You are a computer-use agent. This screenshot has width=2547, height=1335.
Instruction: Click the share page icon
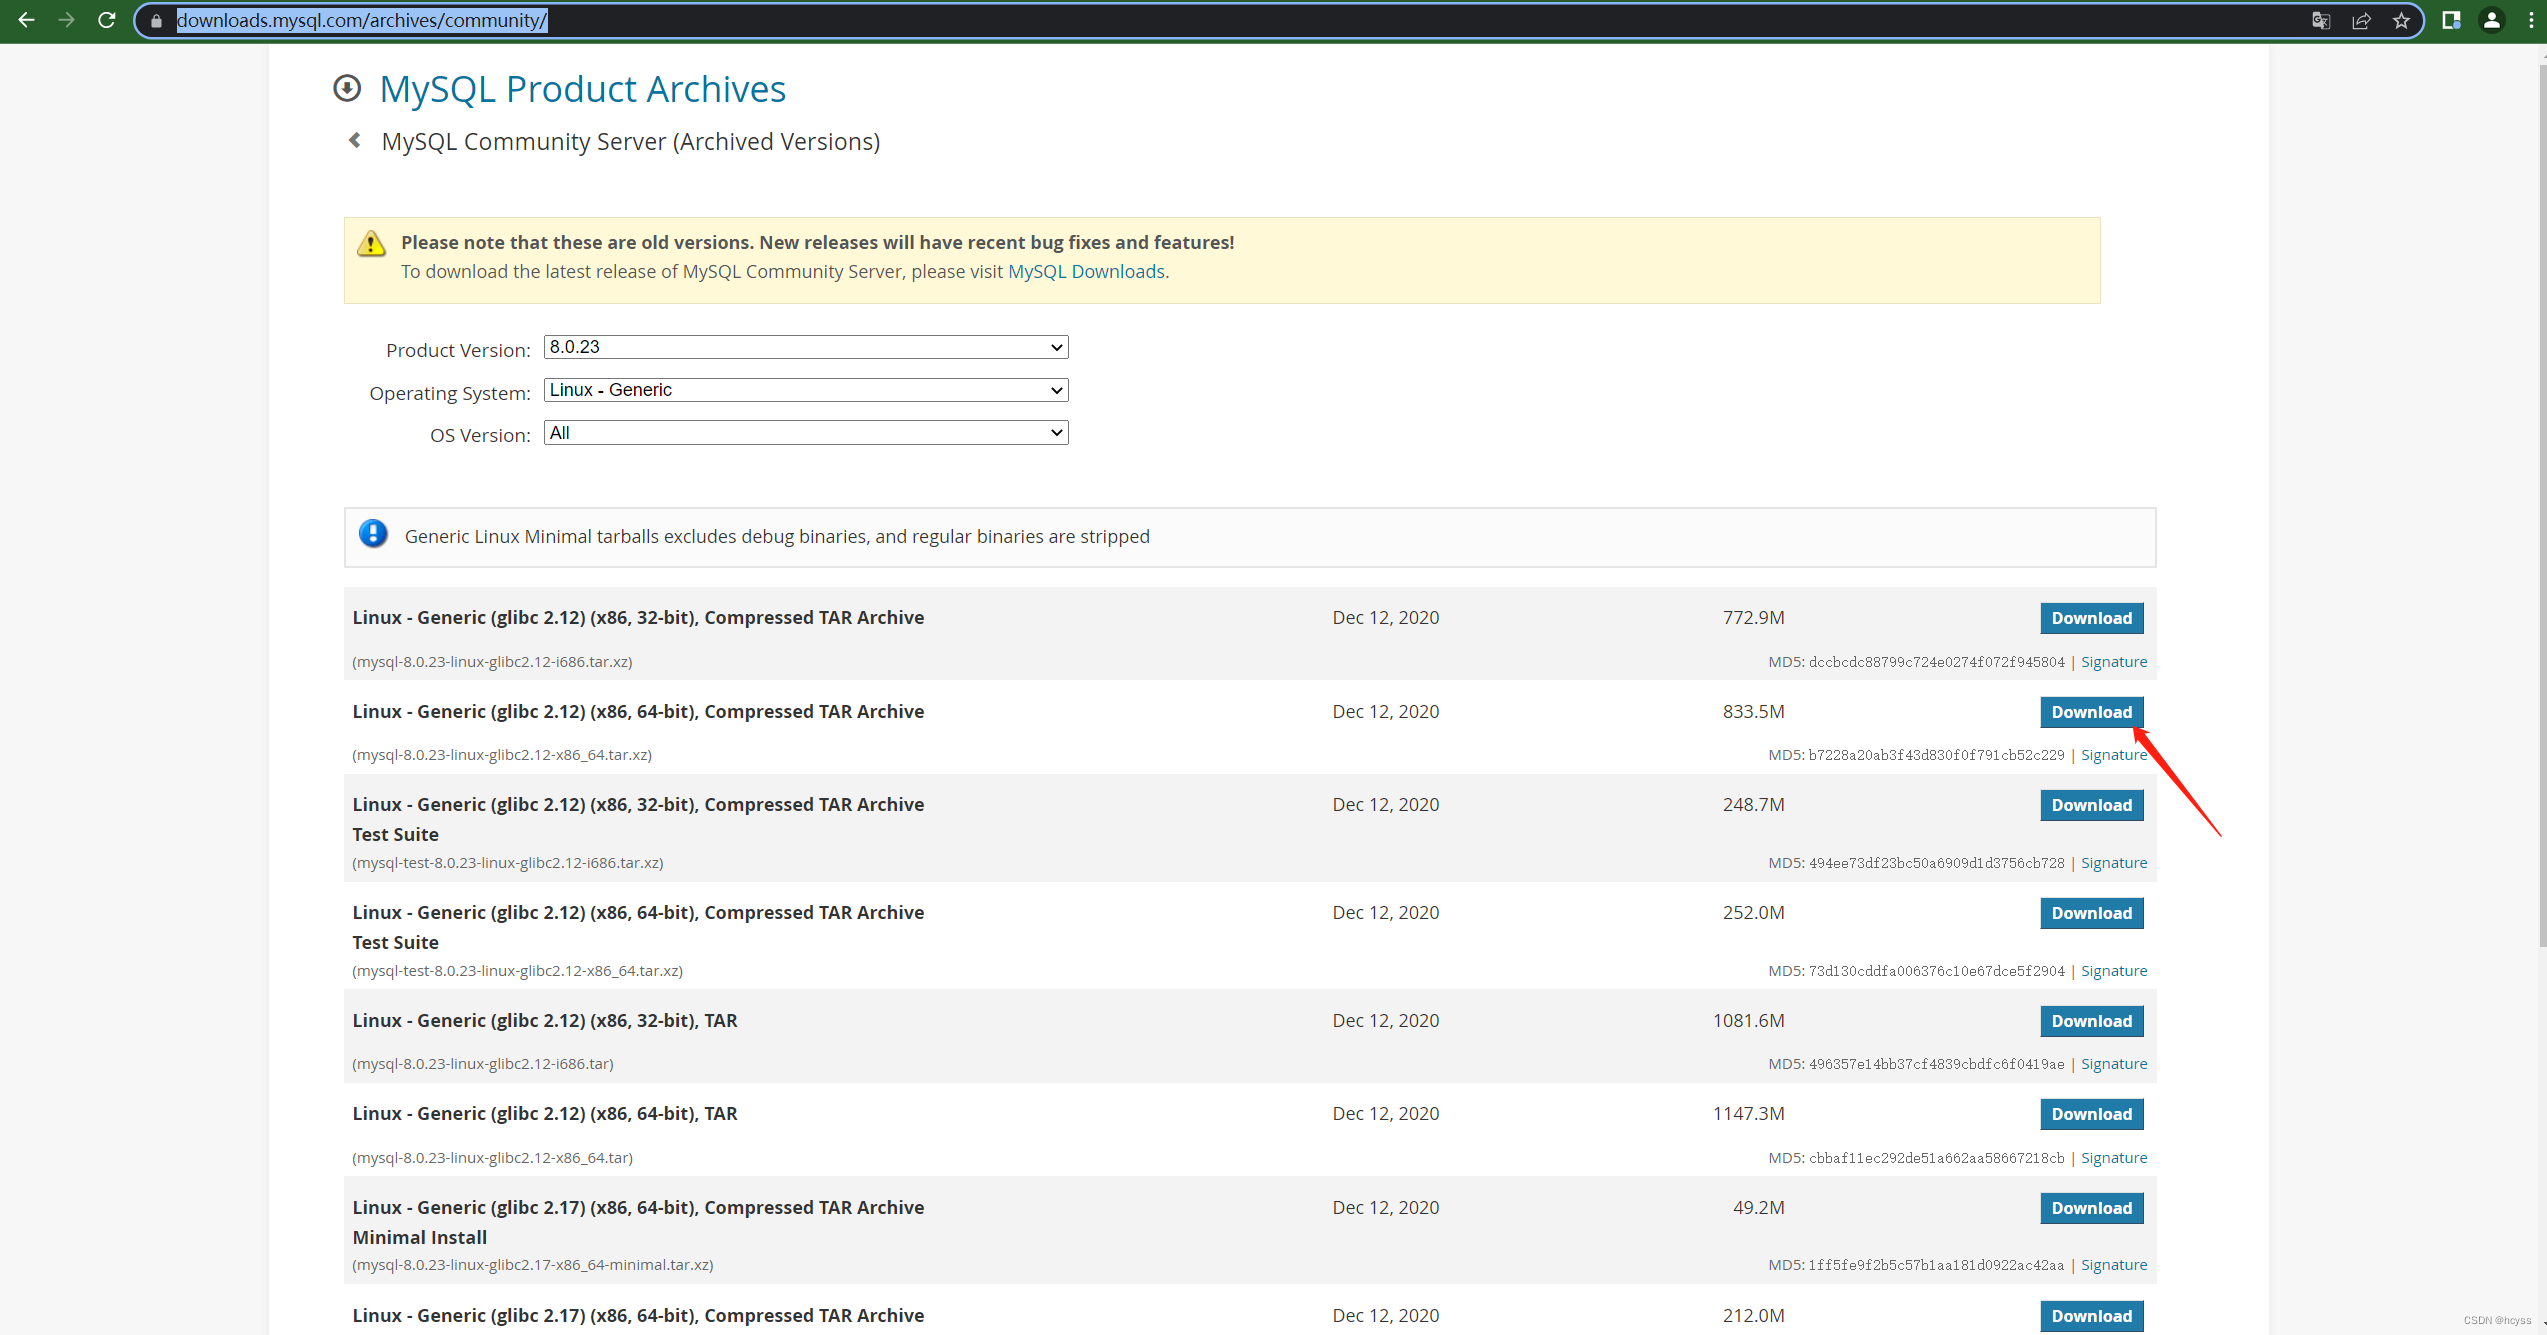coord(2361,21)
